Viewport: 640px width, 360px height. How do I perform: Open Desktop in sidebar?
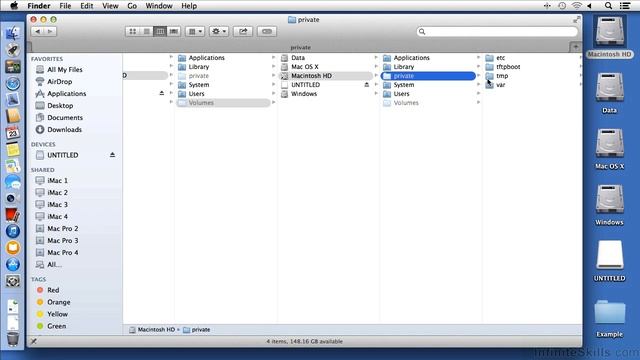point(60,106)
